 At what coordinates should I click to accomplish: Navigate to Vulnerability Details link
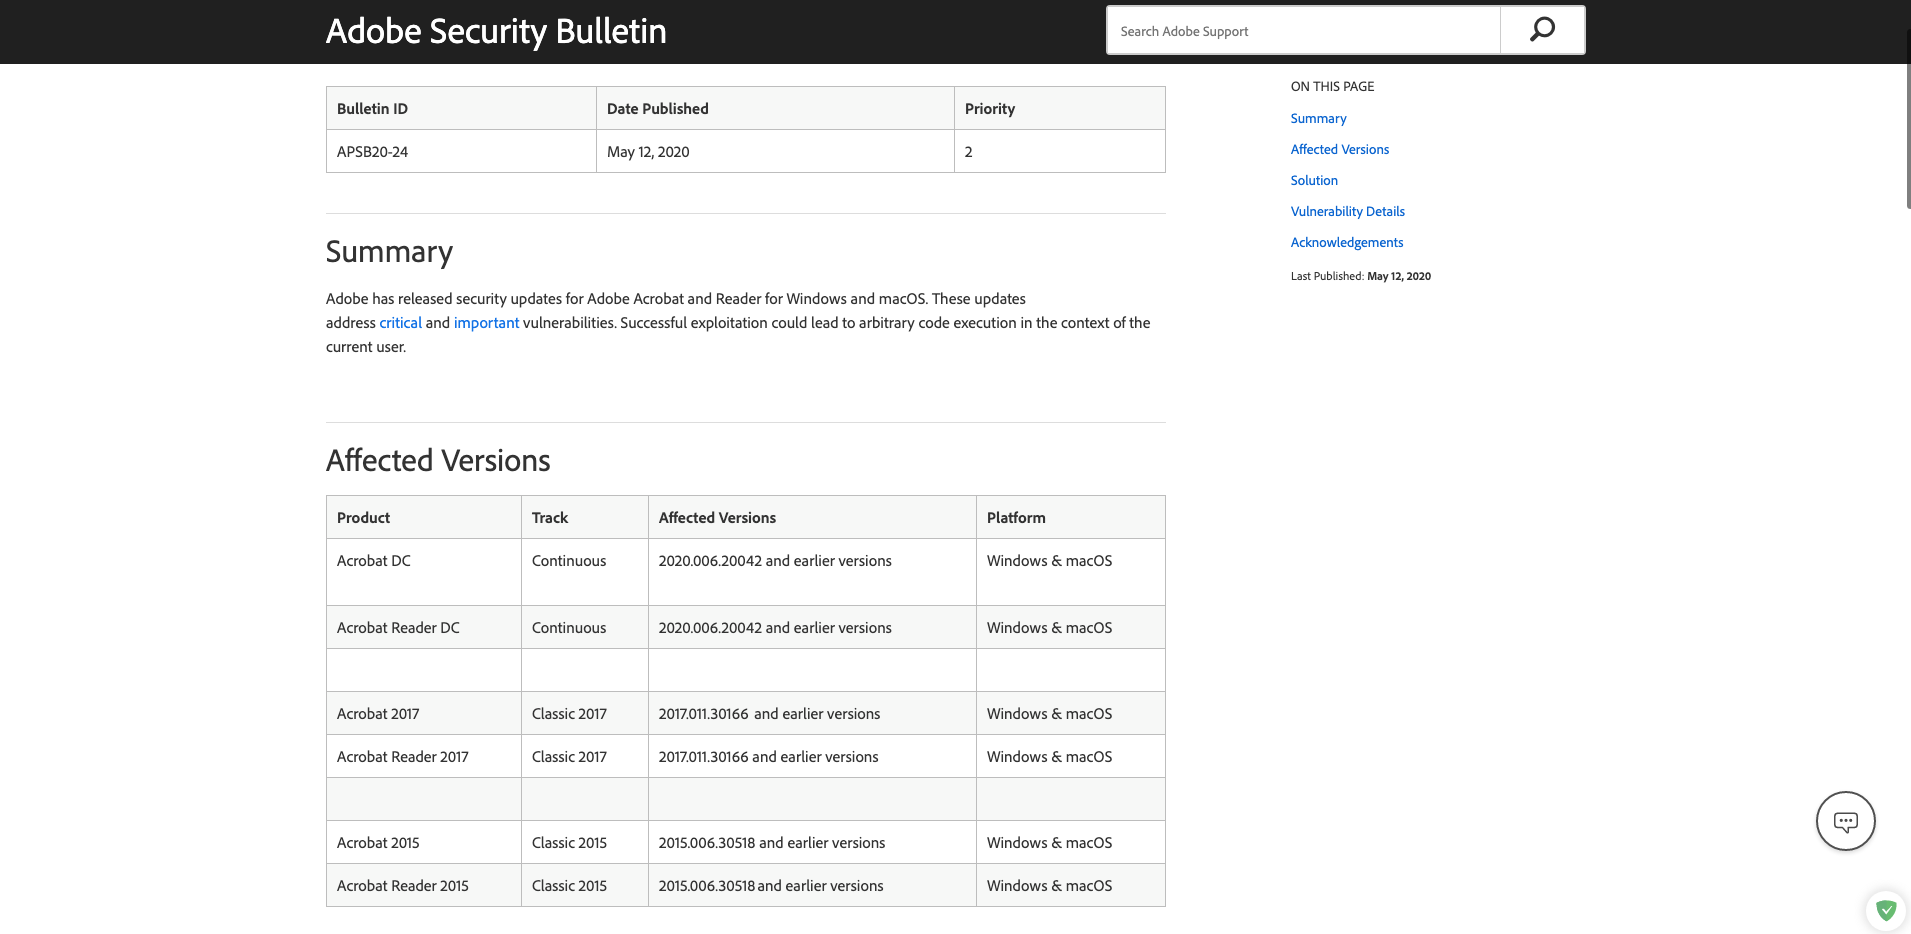click(1347, 211)
